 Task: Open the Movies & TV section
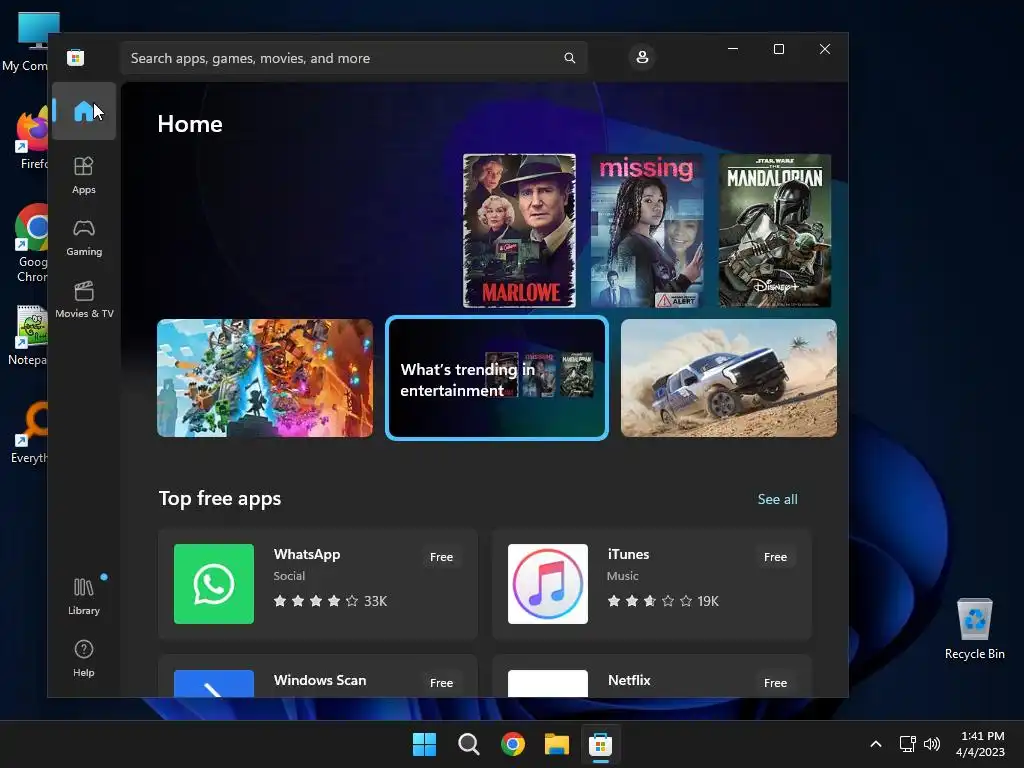84,299
